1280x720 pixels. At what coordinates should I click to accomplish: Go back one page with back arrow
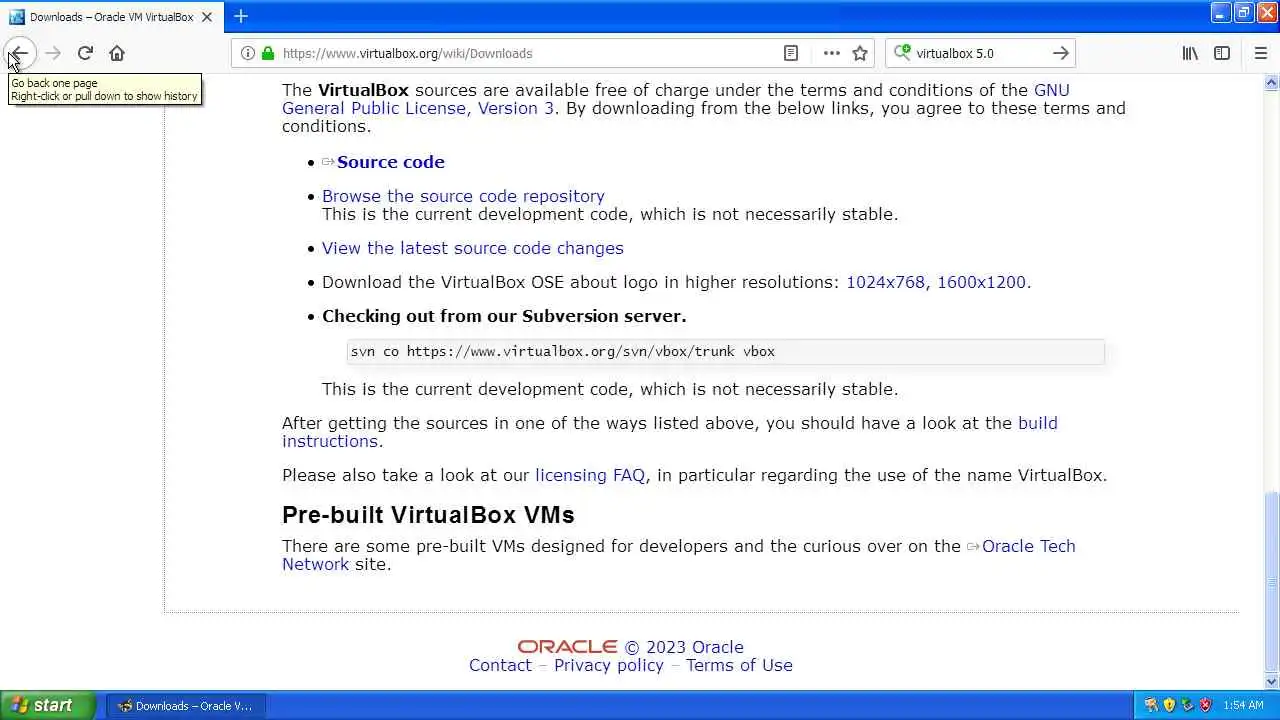pos(19,53)
